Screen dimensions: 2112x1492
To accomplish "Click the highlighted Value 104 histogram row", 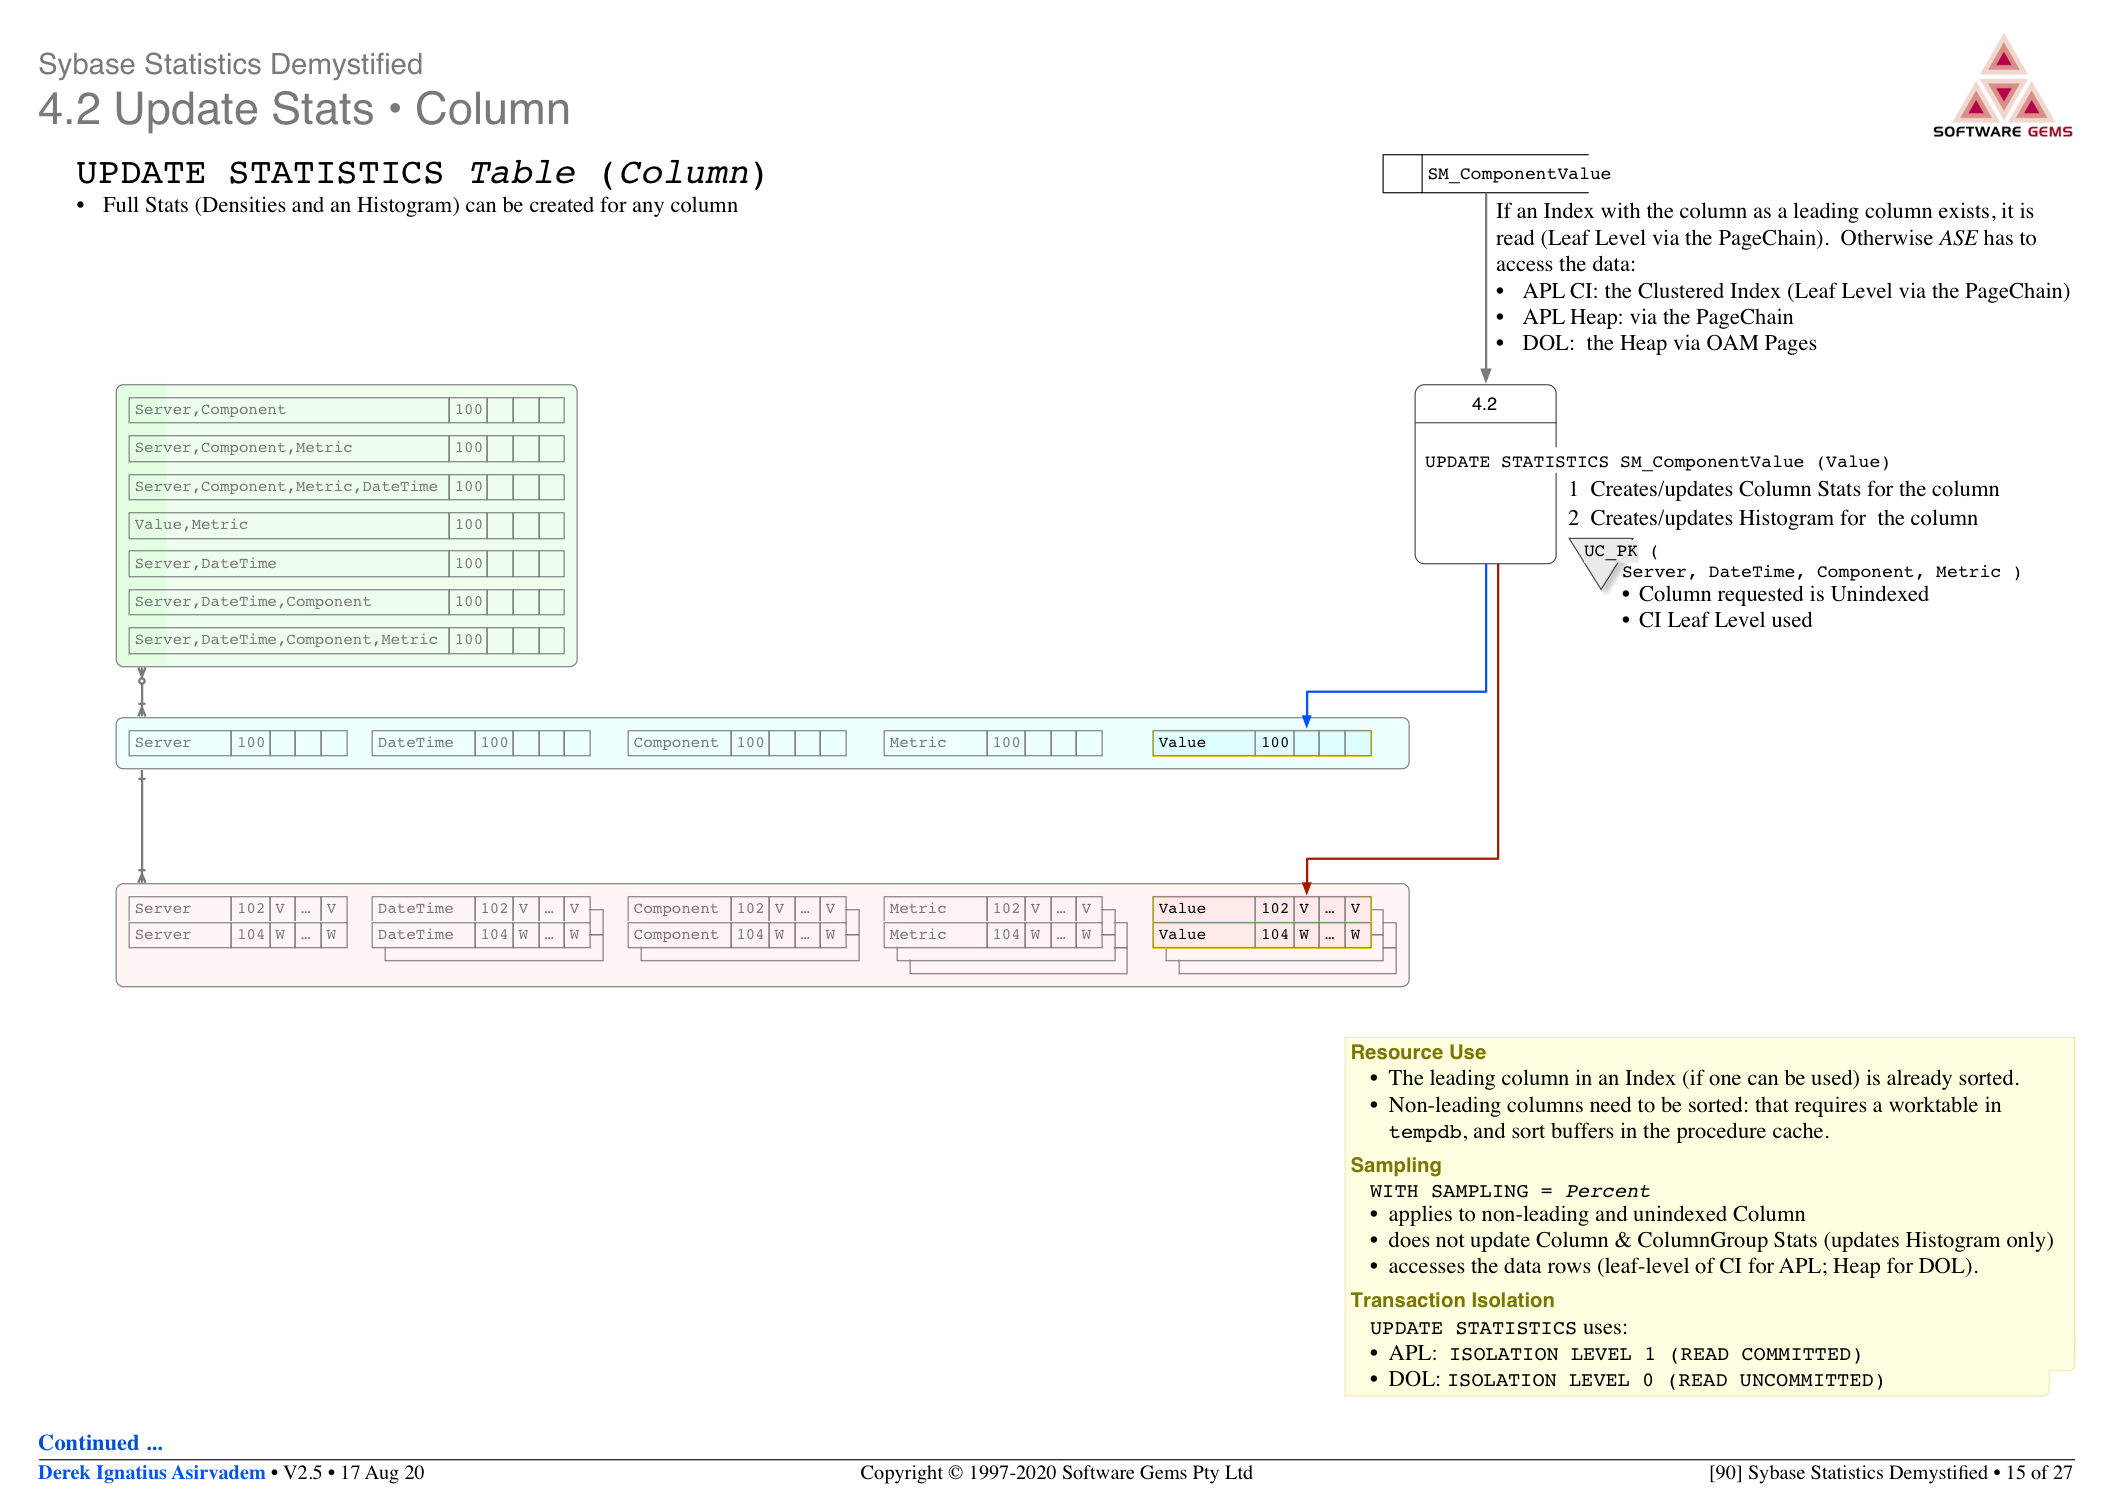I will coord(1262,935).
